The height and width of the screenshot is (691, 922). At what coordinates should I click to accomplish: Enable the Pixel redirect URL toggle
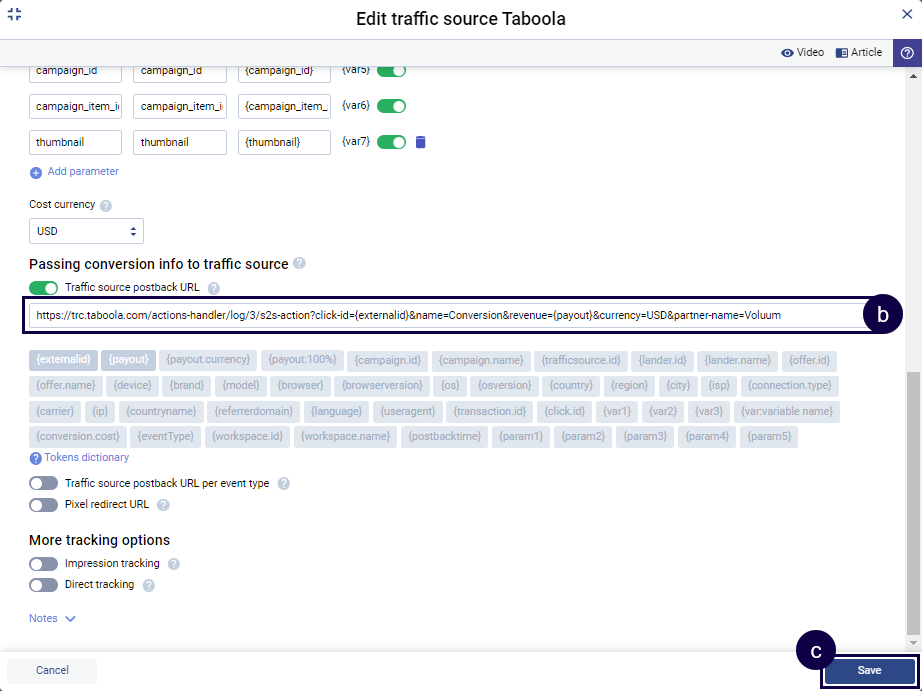coord(44,505)
